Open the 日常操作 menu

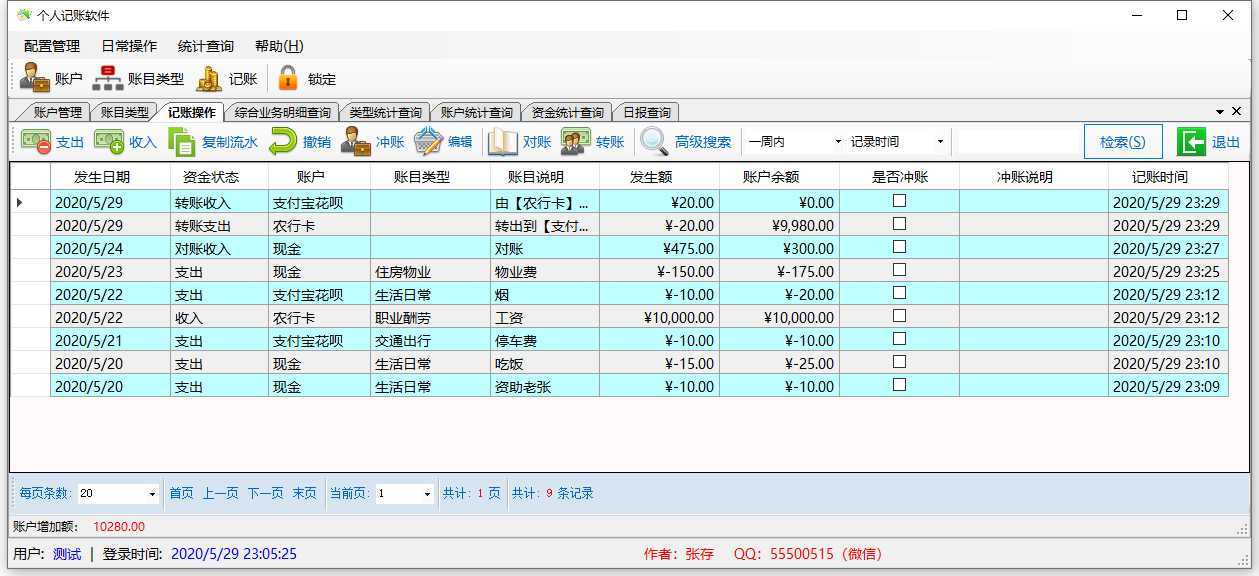click(129, 46)
